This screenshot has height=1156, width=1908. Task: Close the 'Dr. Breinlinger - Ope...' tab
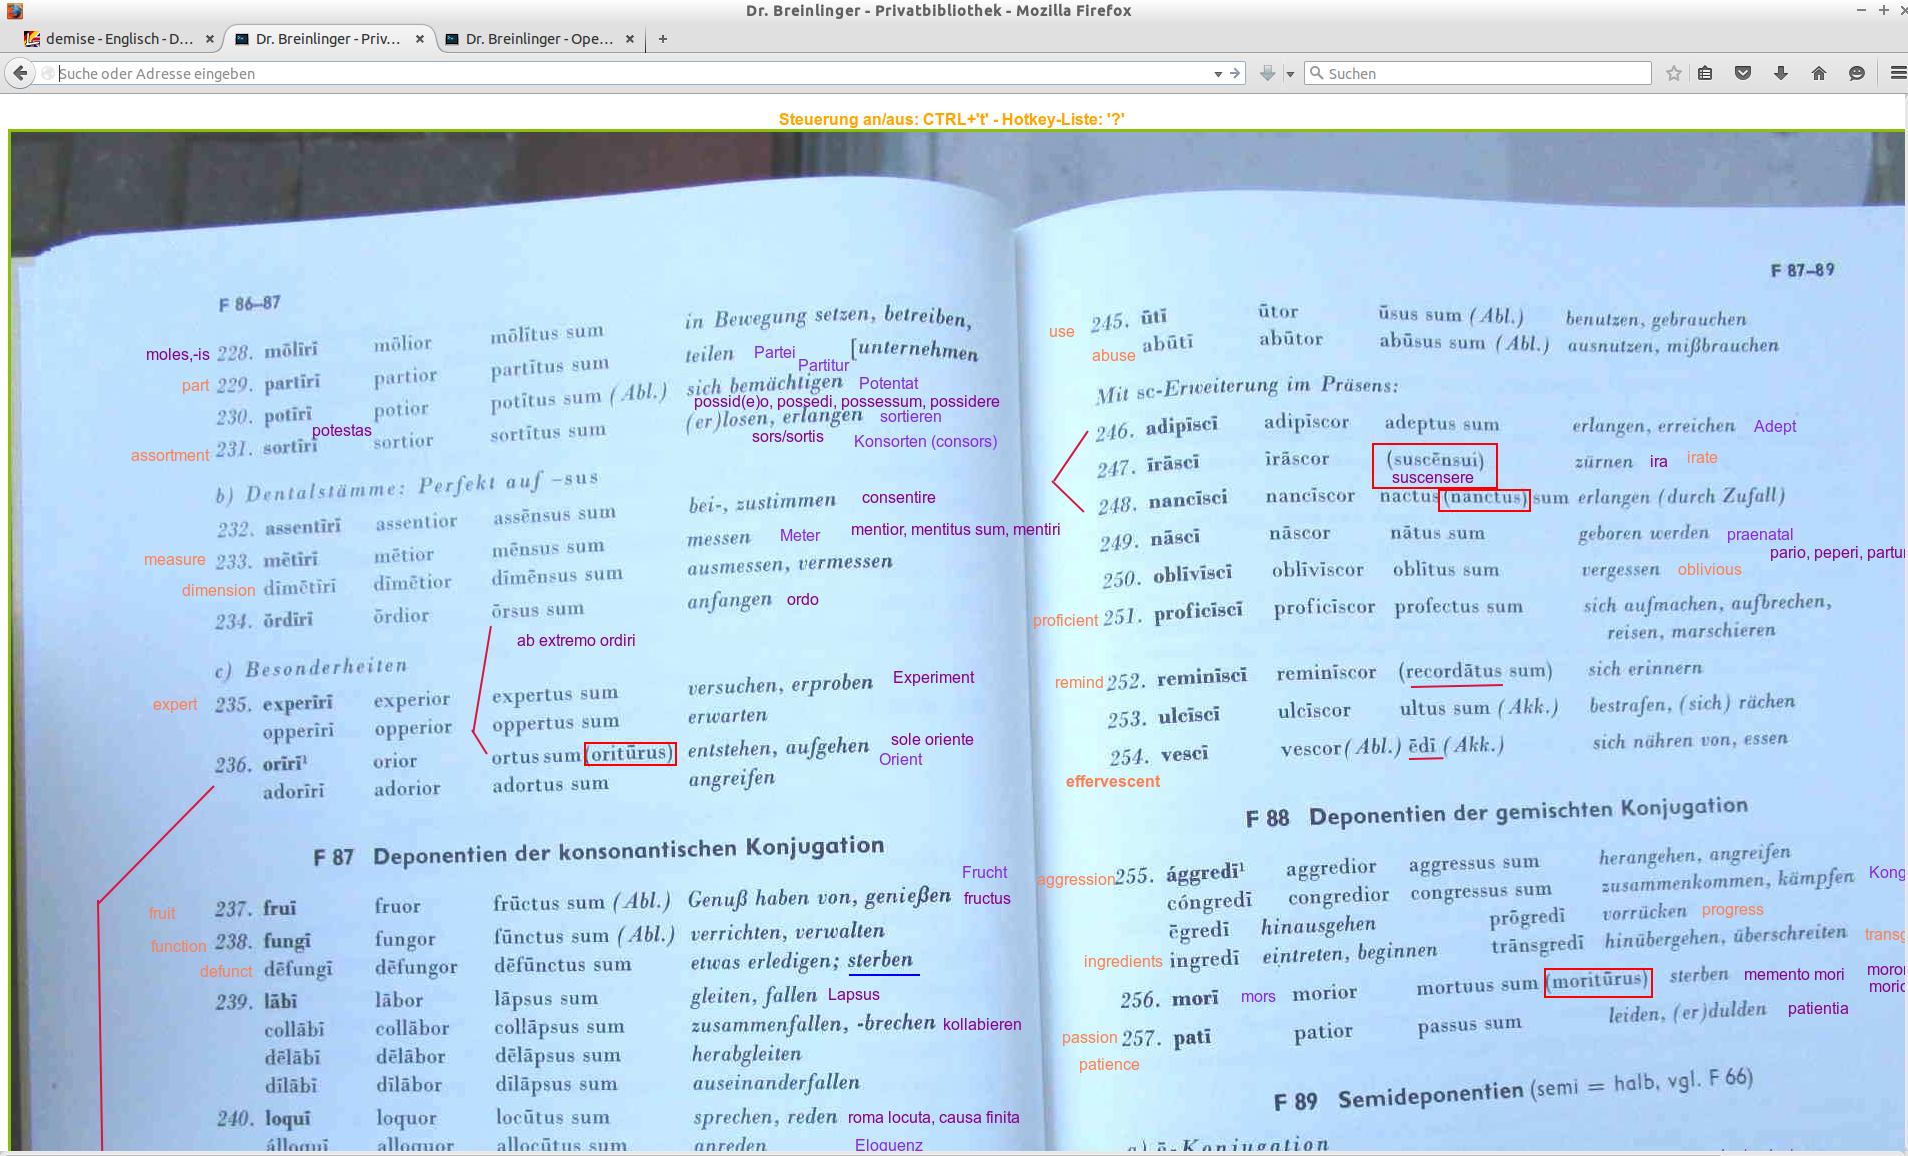click(629, 39)
